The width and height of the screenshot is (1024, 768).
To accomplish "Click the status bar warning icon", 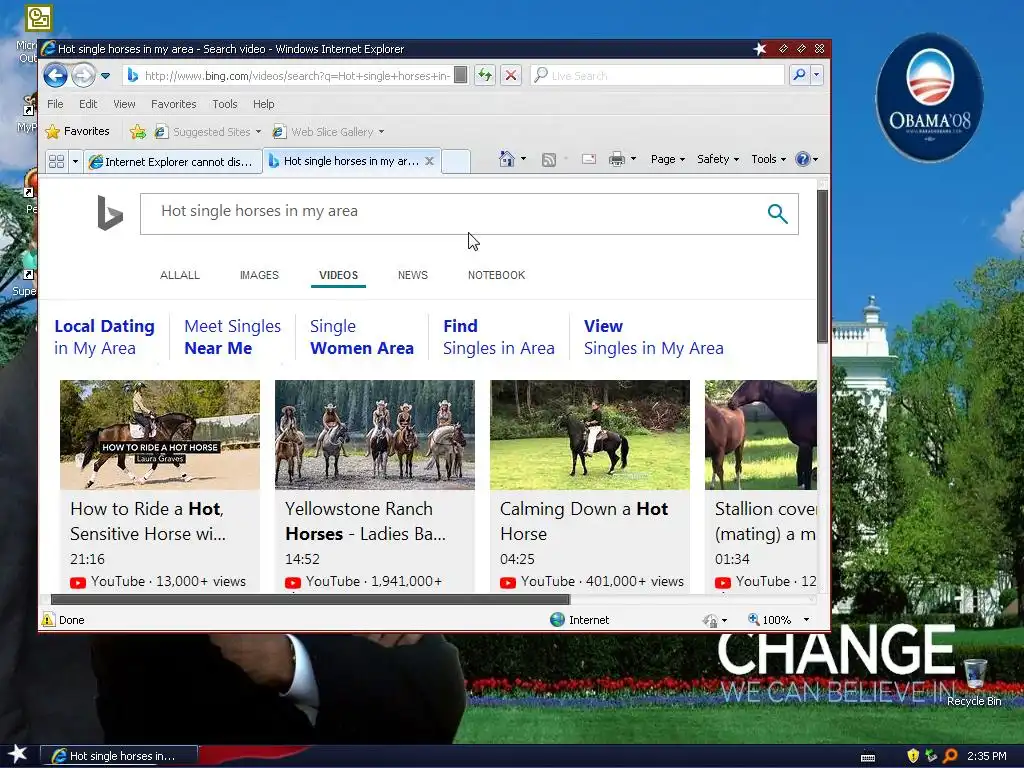I will pos(48,620).
